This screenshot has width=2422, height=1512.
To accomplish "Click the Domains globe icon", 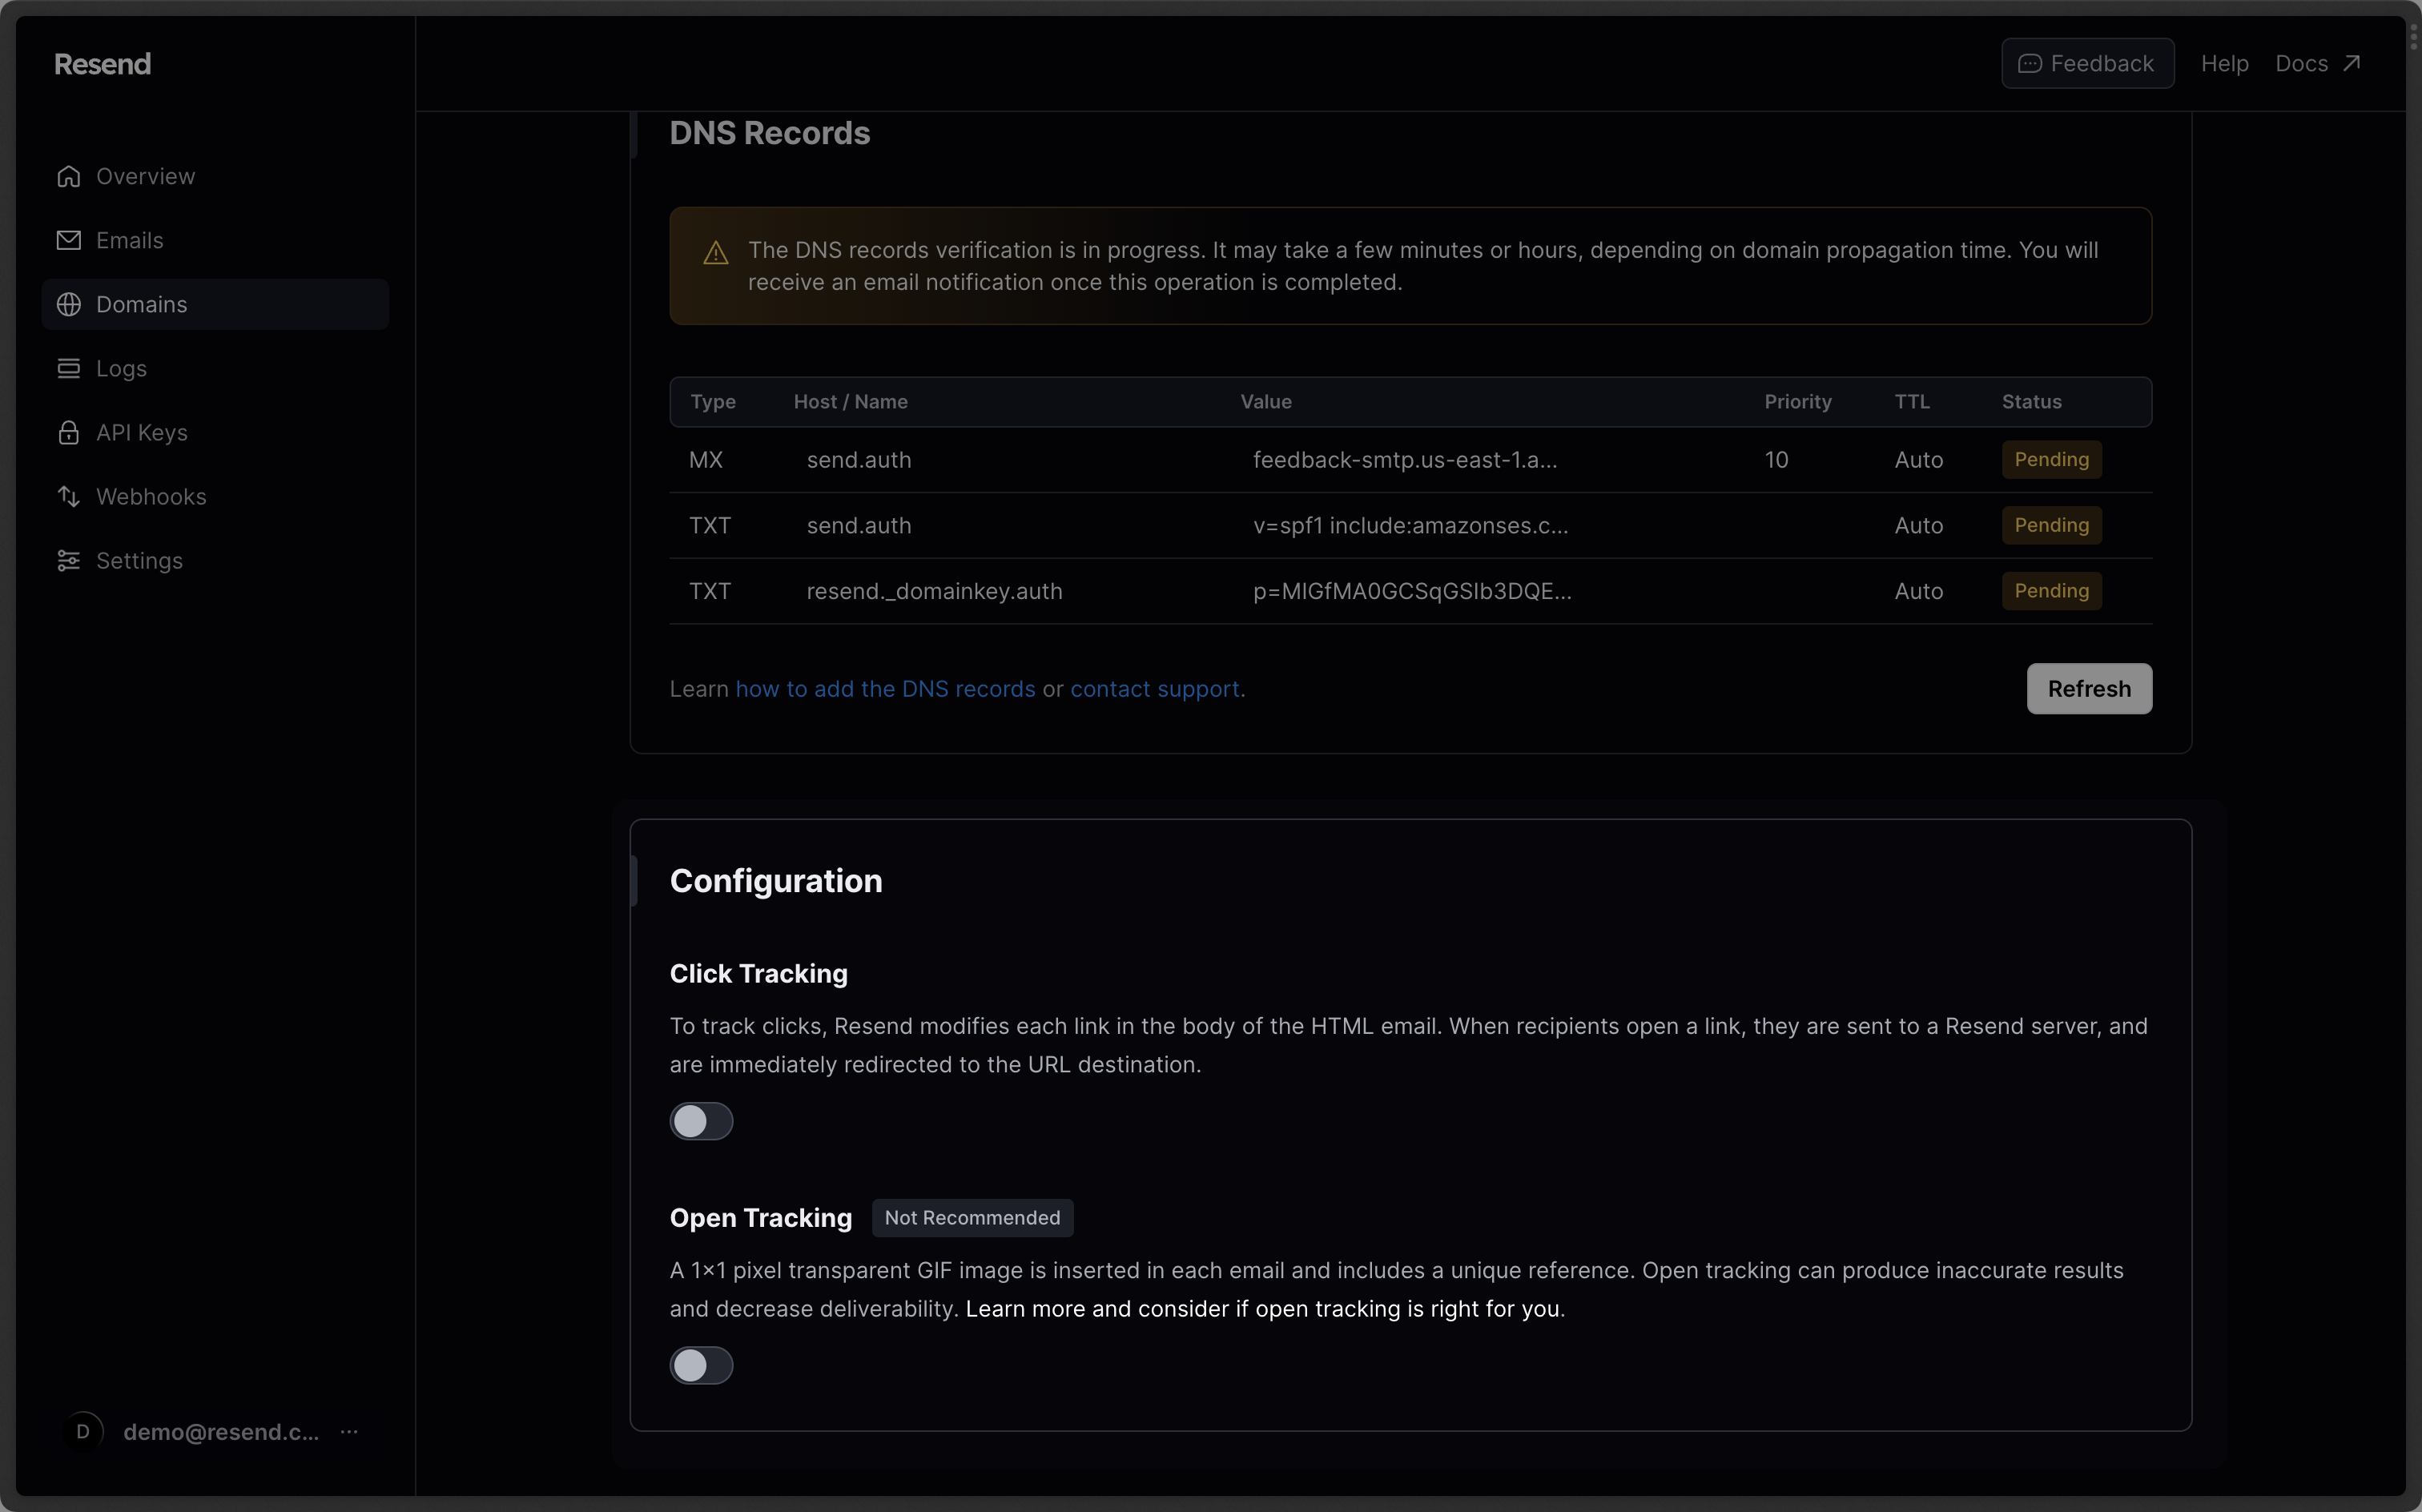I will (x=68, y=304).
